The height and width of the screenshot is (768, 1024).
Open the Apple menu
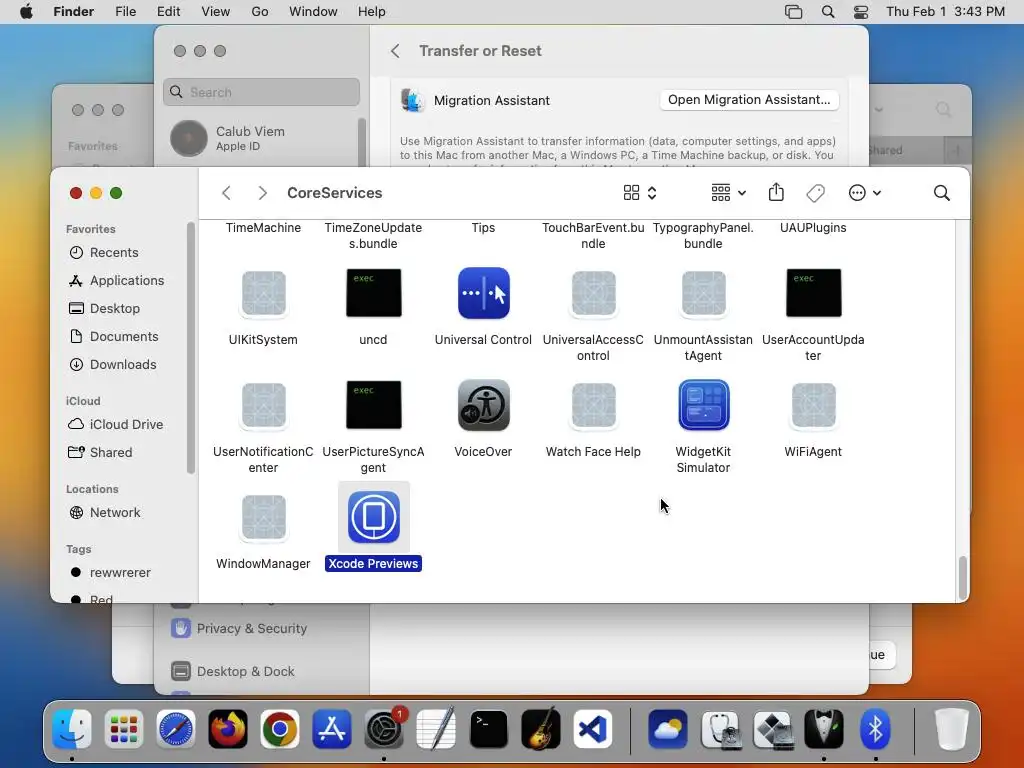tap(26, 12)
